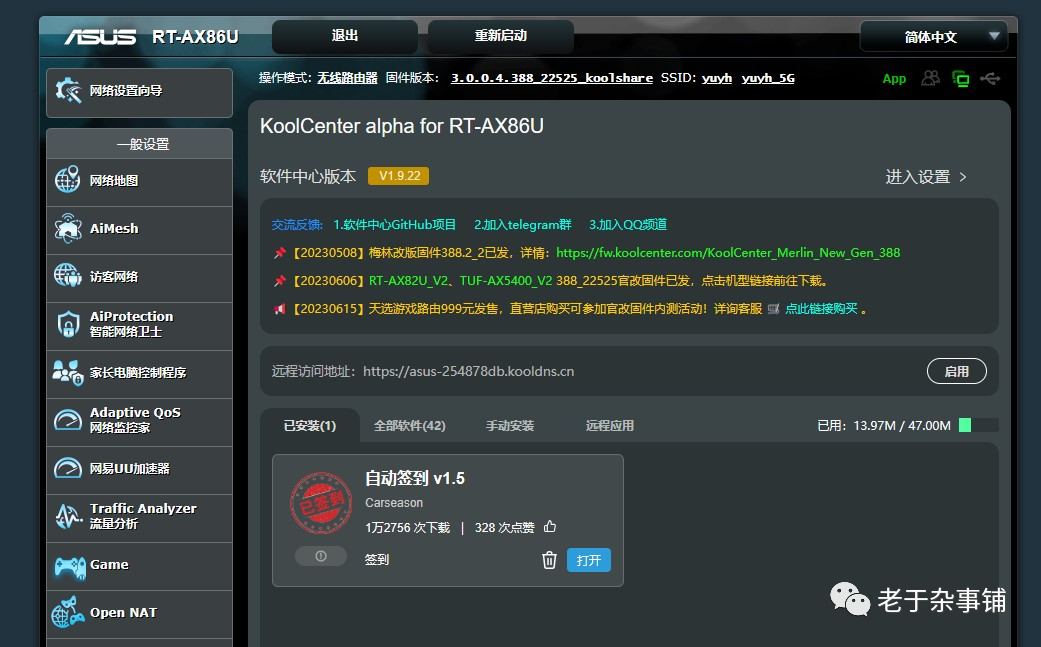The height and width of the screenshot is (647, 1041).
Task: Click the SSID yuyh_5G link
Action: [768, 78]
